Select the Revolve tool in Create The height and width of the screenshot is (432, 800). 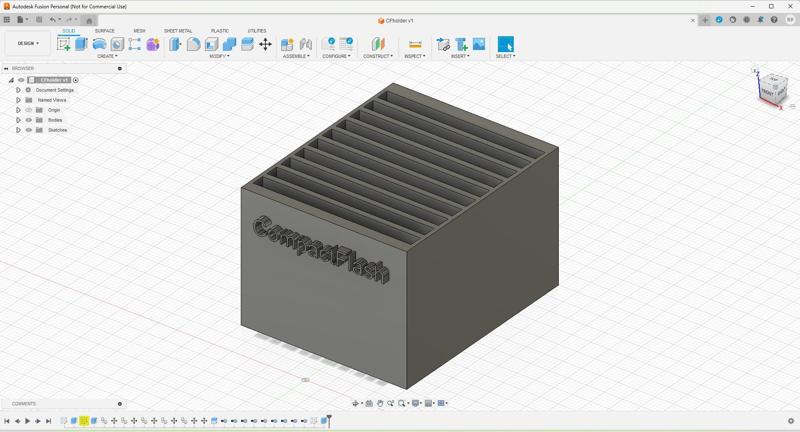[99, 44]
